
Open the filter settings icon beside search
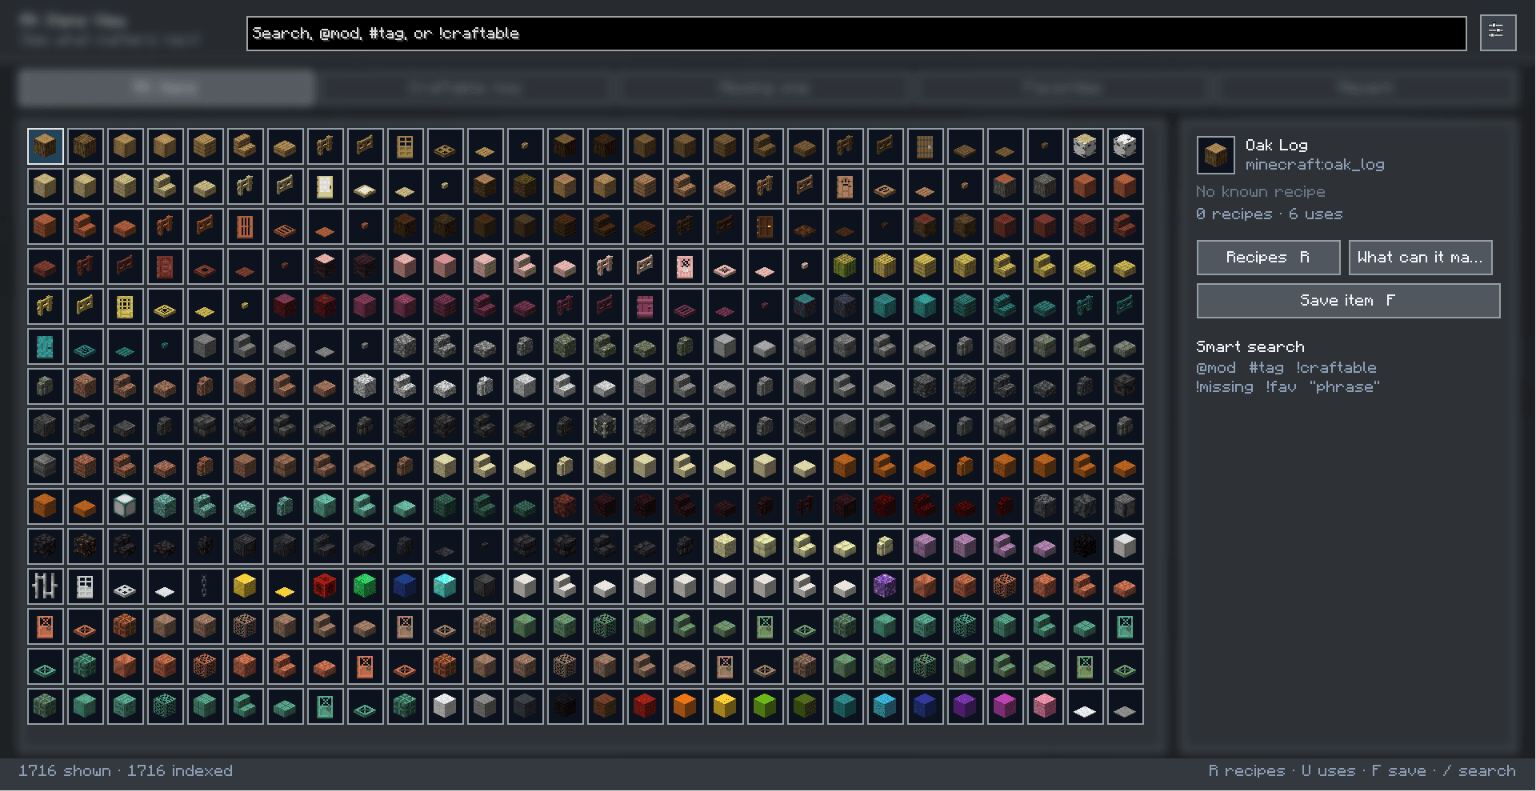(1497, 32)
